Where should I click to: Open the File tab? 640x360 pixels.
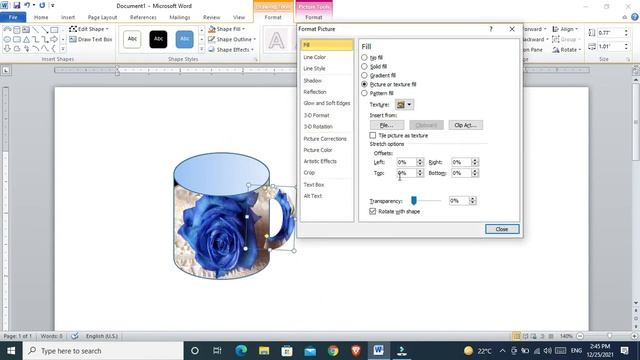click(13, 17)
